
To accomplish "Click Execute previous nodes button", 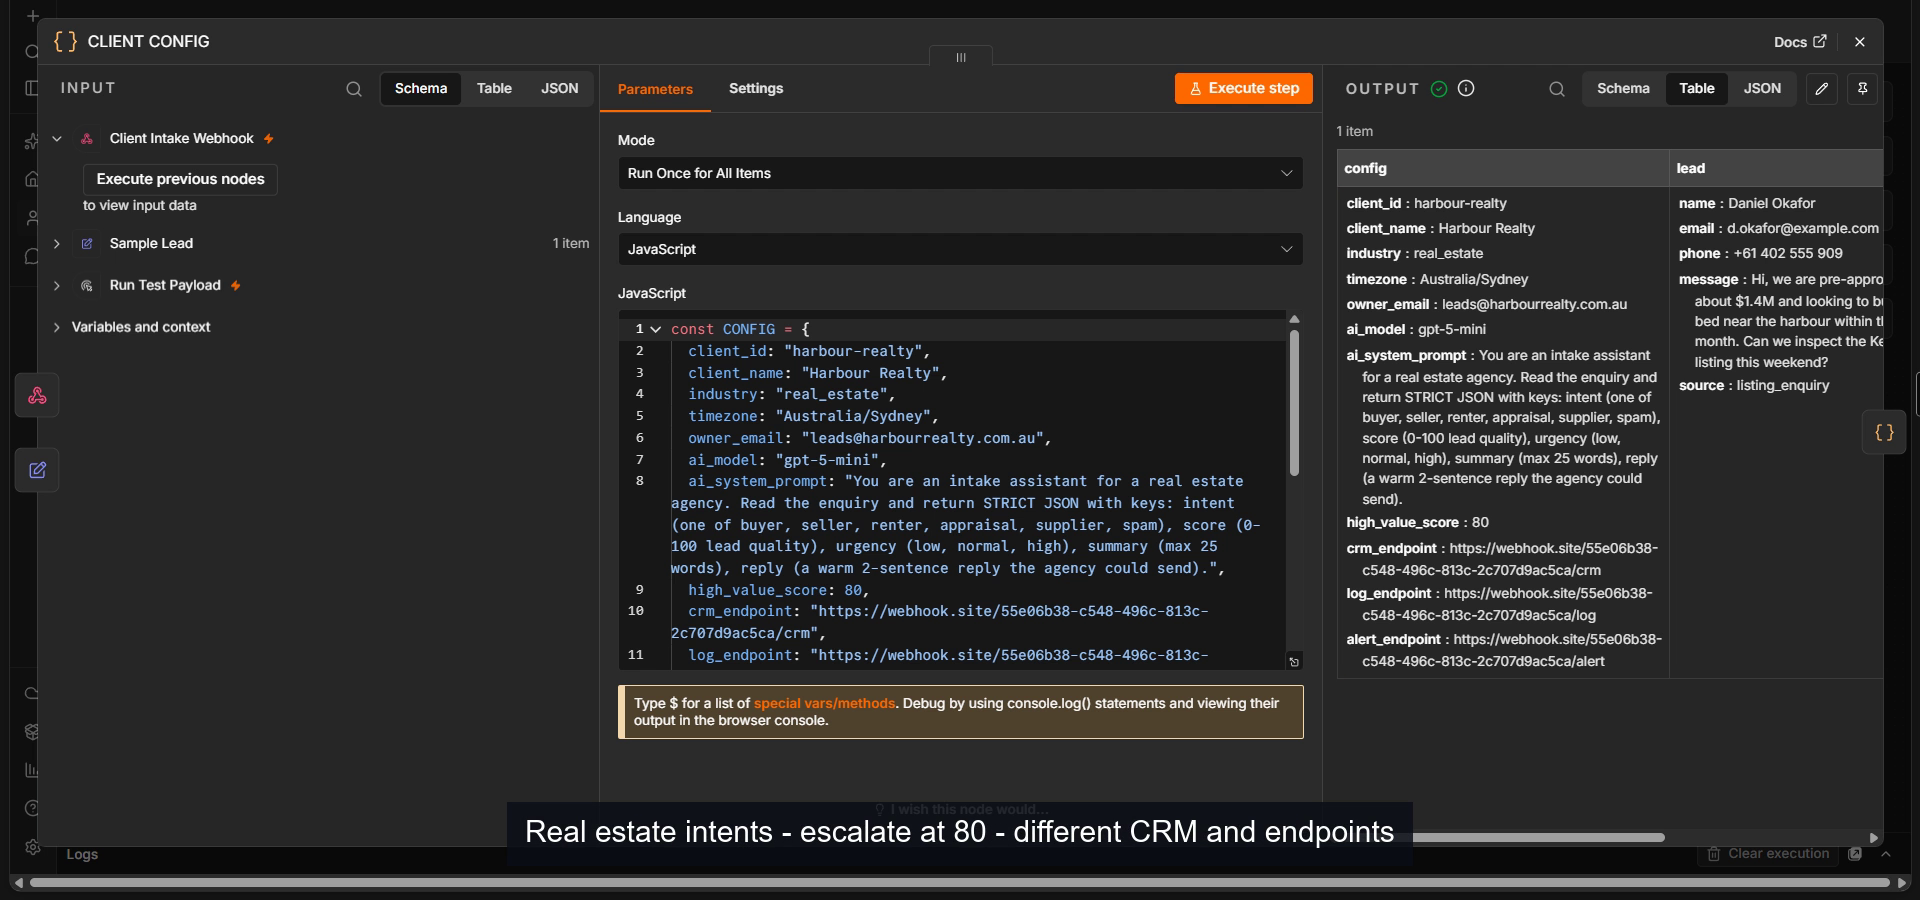I will tap(180, 179).
